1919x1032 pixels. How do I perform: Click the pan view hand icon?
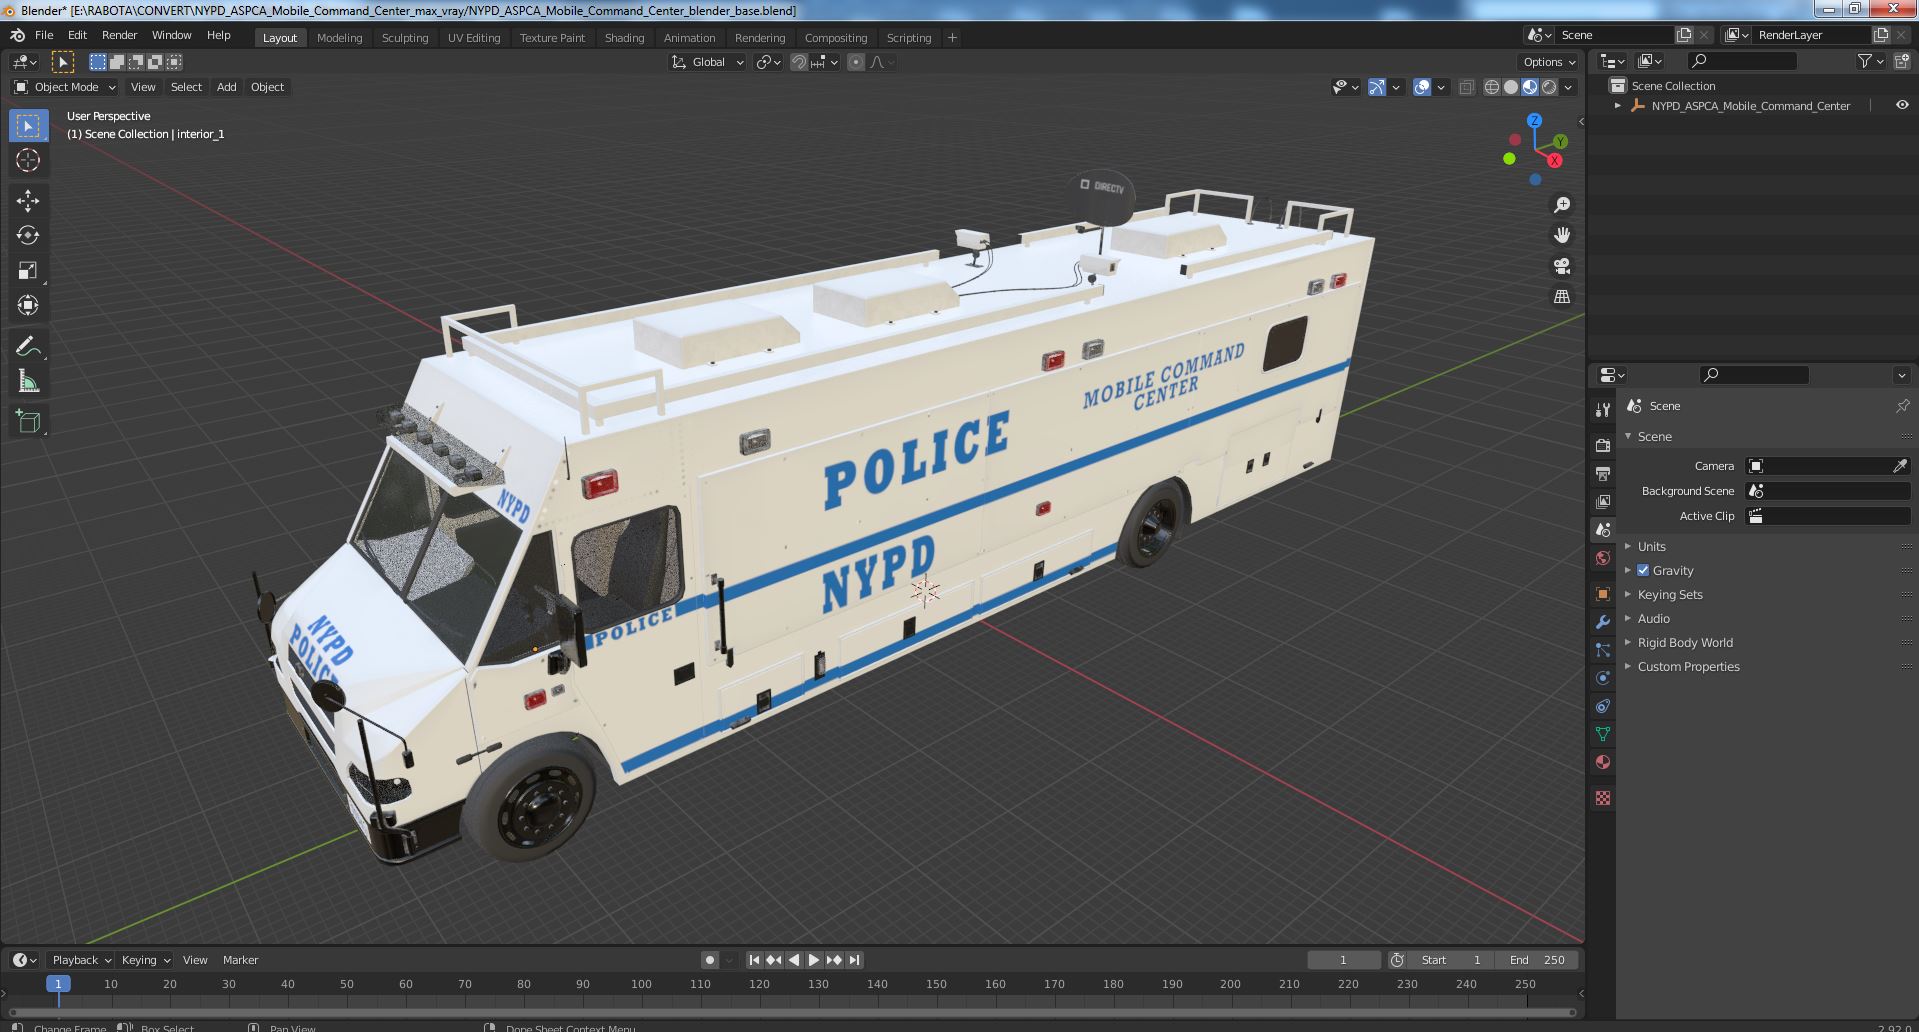point(1561,235)
